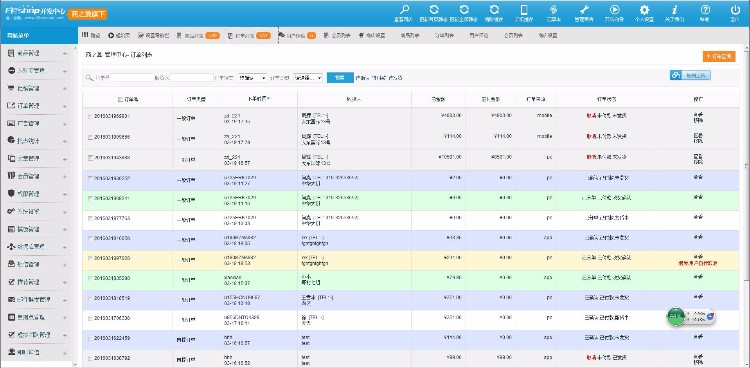Switch to the start page tab with play icon
The image size is (750, 368).
click(119, 35)
